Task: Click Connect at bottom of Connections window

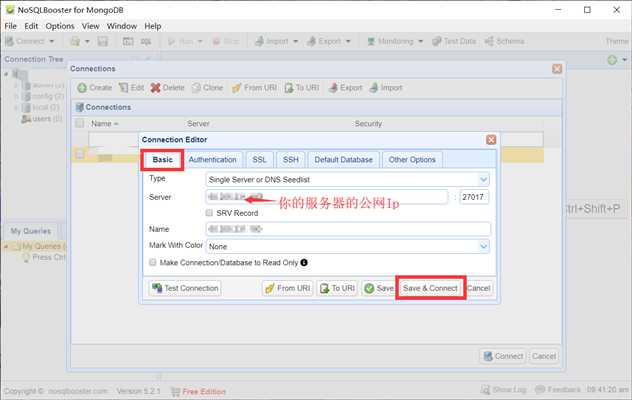Action: tap(503, 356)
